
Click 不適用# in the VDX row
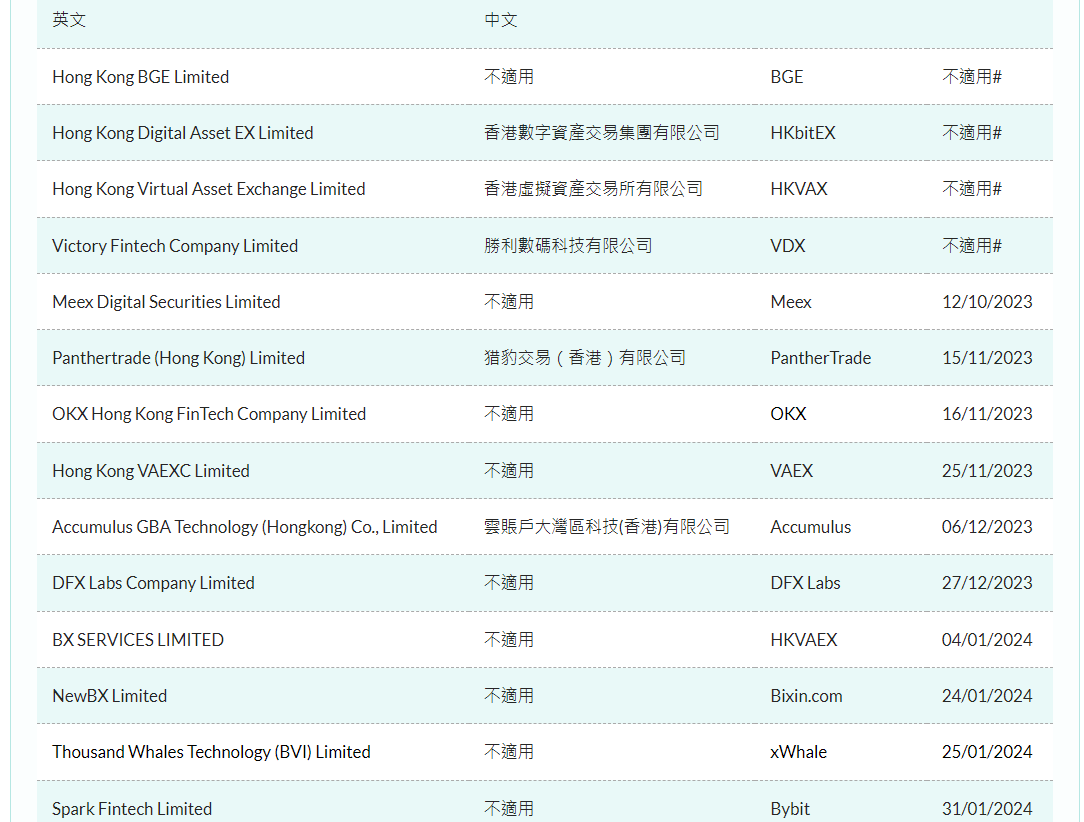[x=971, y=245]
